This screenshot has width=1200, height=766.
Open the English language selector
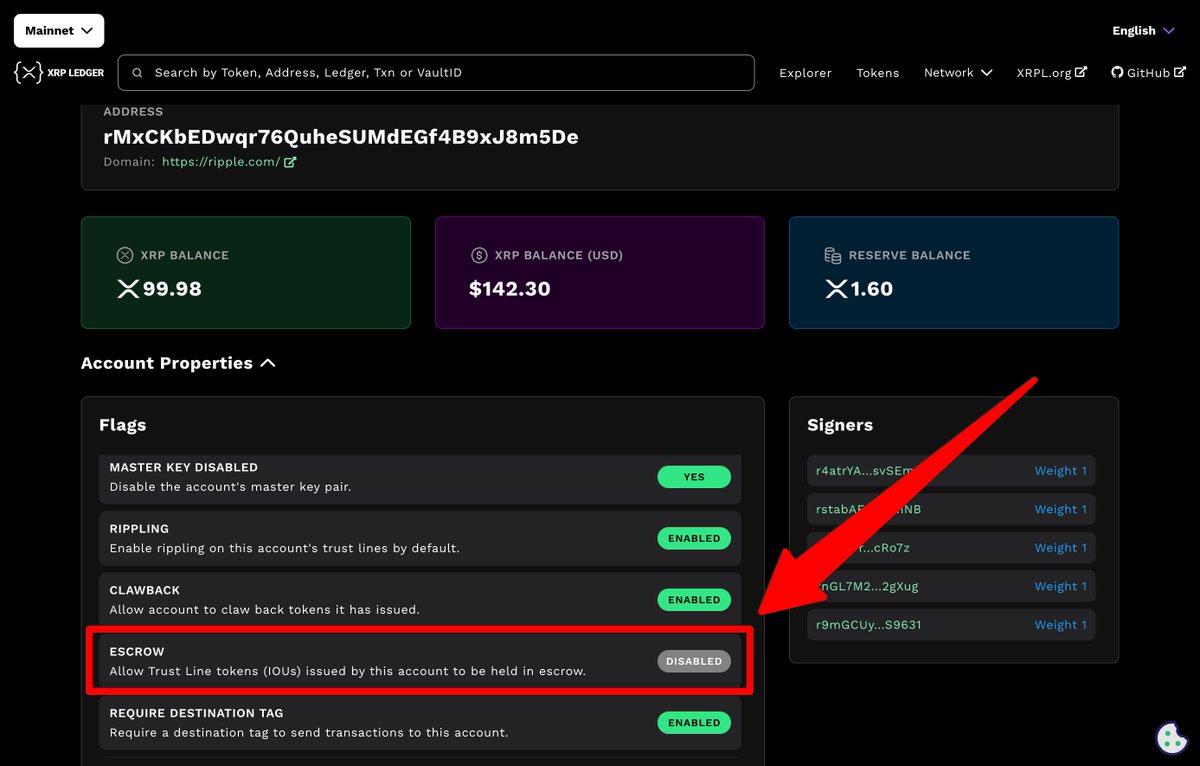(x=1143, y=31)
